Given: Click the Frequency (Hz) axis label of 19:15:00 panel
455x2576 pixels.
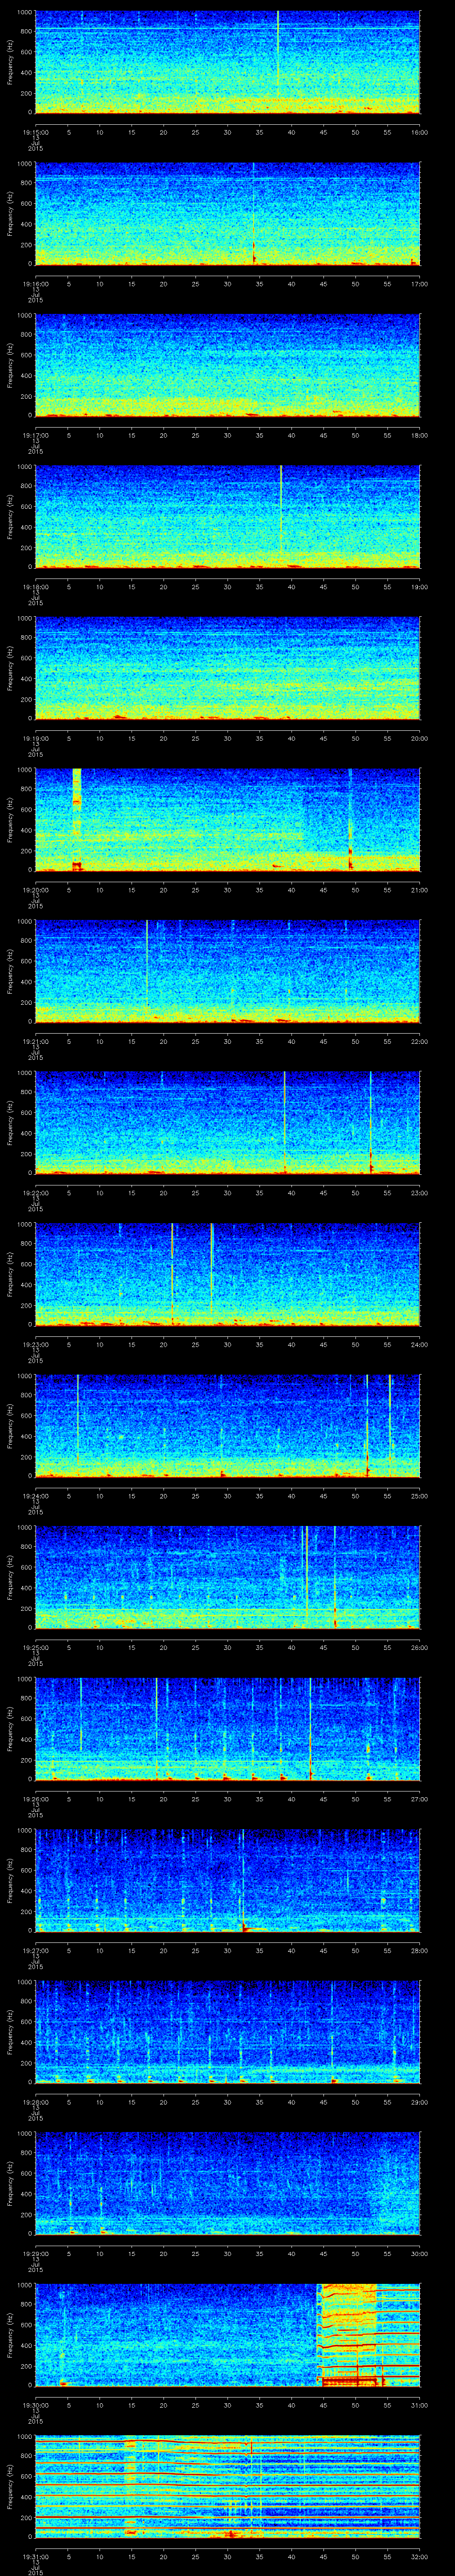Looking at the screenshot, I should tap(10, 62).
